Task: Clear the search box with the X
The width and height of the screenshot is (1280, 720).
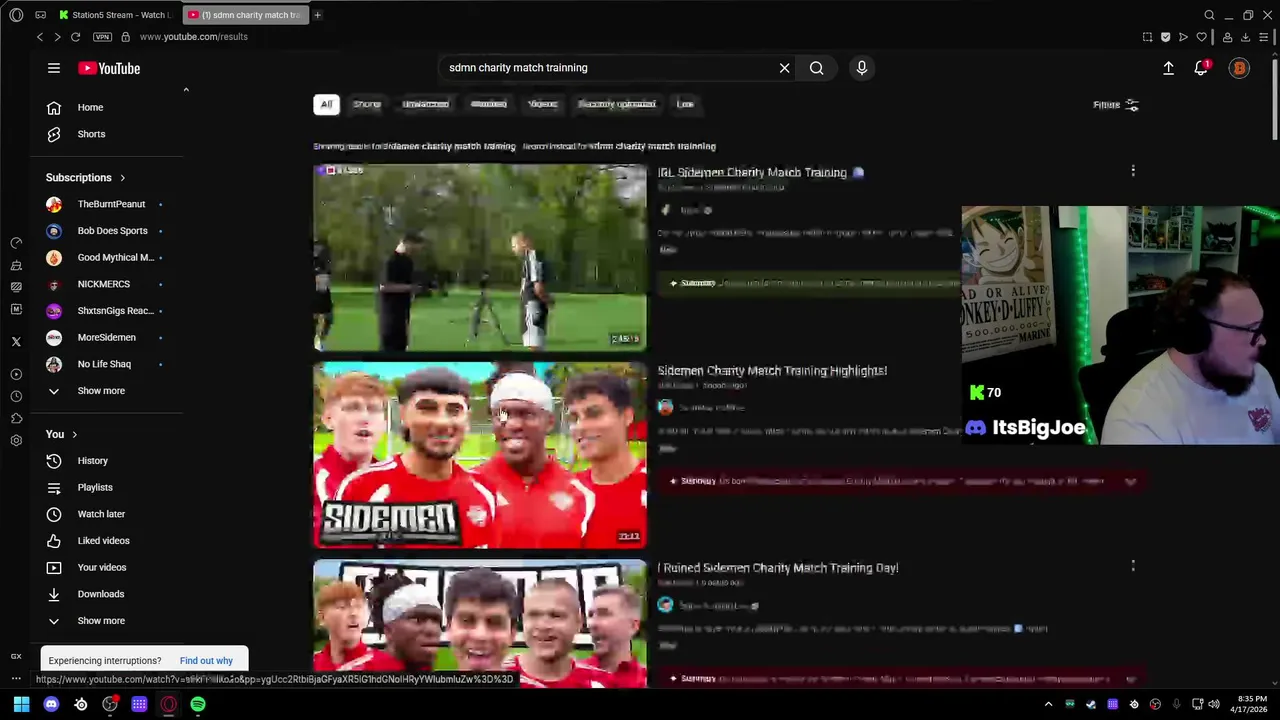Action: [x=784, y=68]
